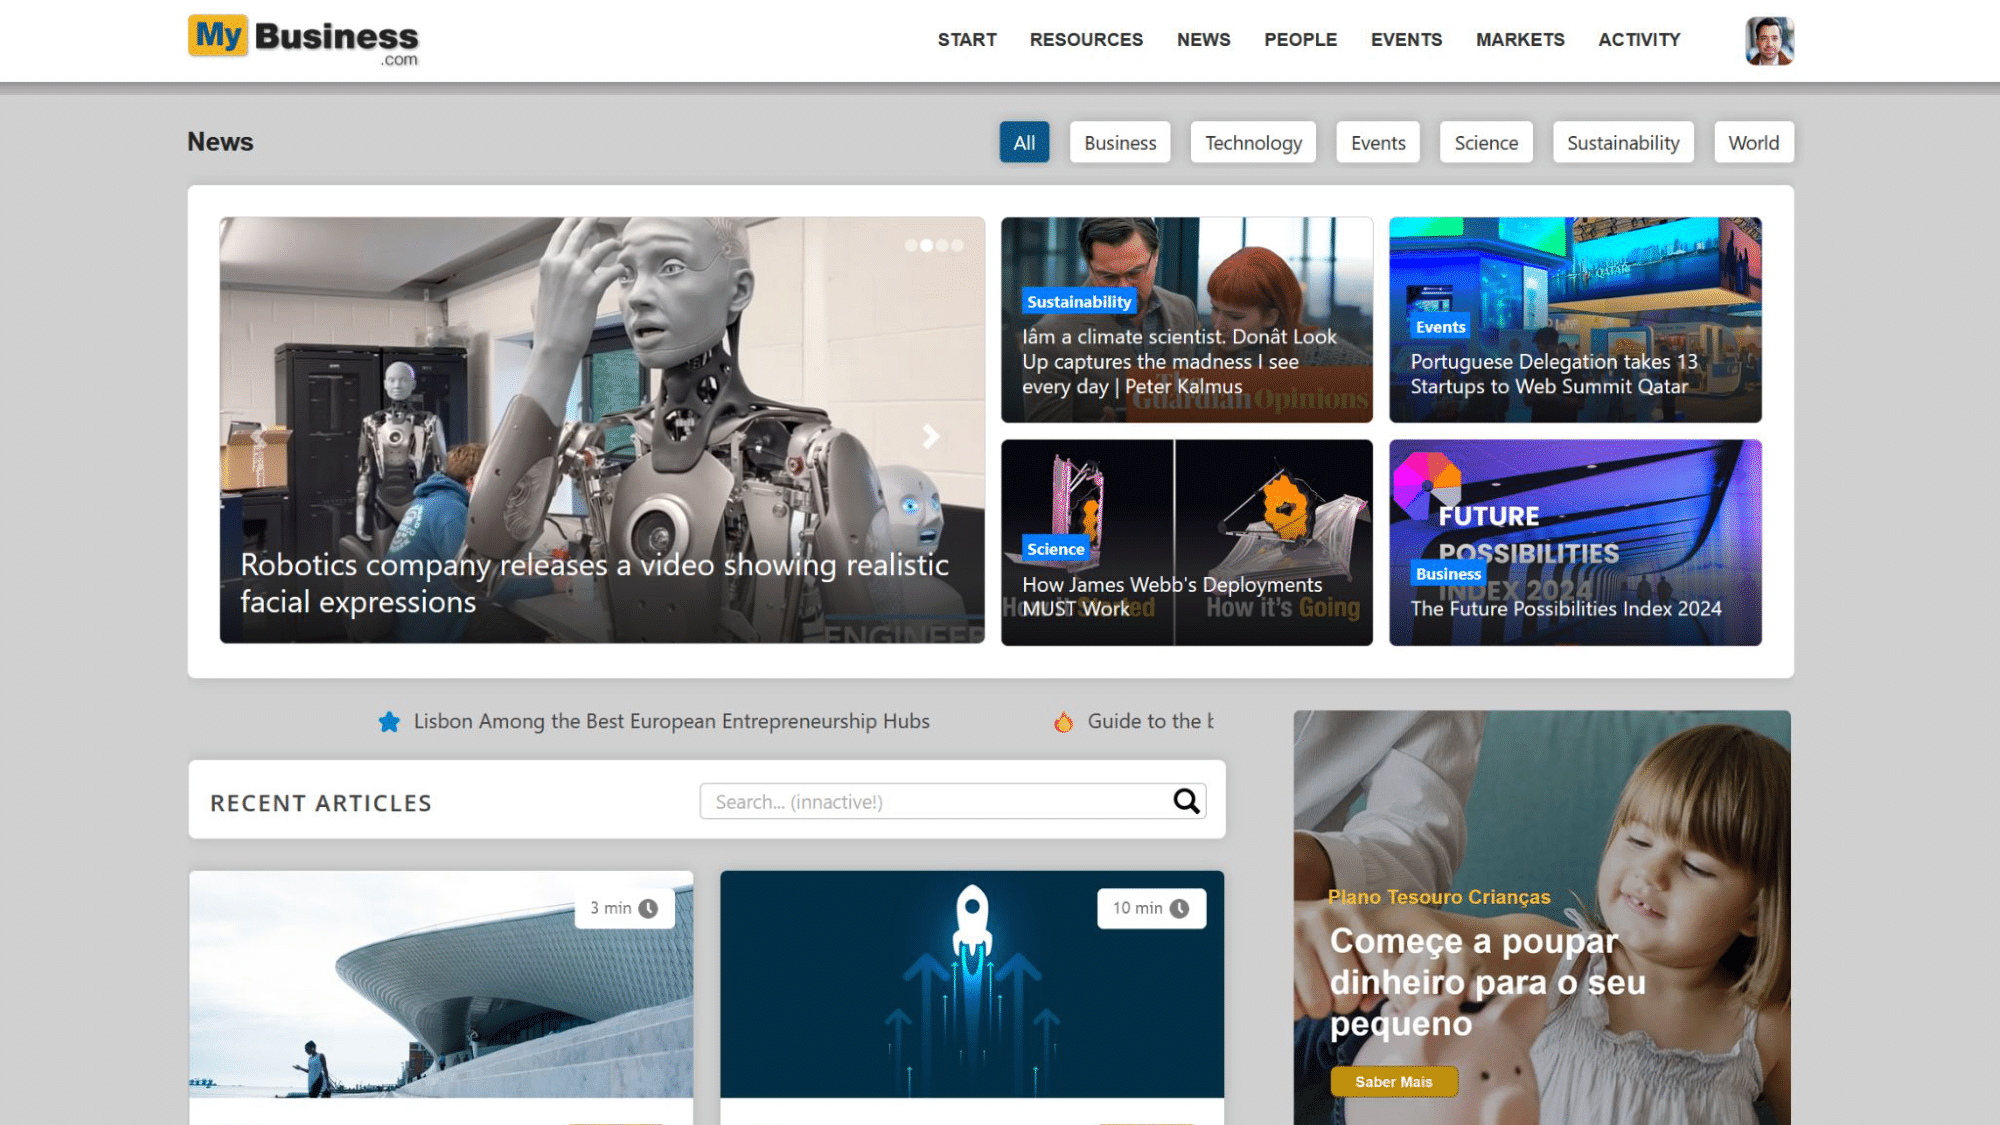The height and width of the screenshot is (1125, 2000).
Task: Open Lisbon Entrepreneurship Hubs ticker link
Action: coord(671,722)
